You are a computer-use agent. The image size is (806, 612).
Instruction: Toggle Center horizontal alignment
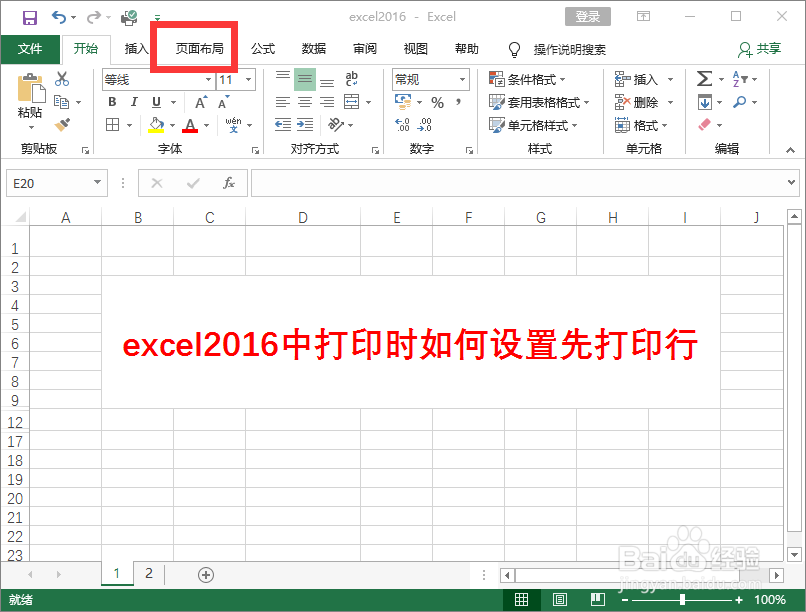tap(305, 102)
